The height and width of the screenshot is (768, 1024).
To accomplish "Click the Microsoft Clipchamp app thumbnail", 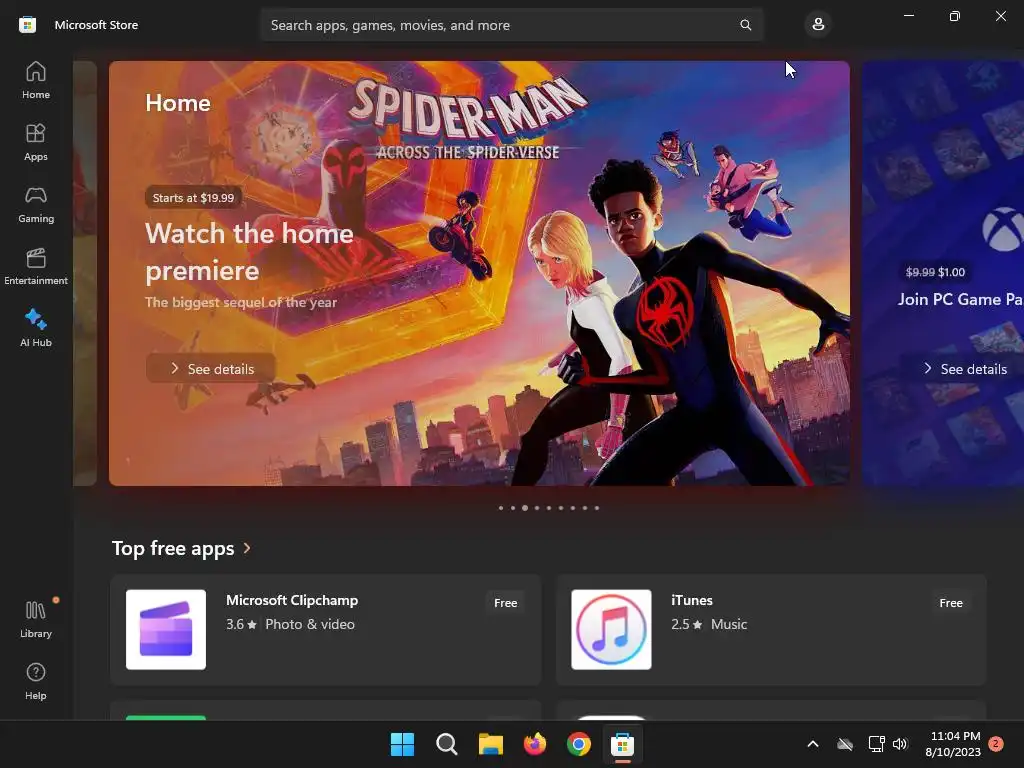I will (x=166, y=630).
